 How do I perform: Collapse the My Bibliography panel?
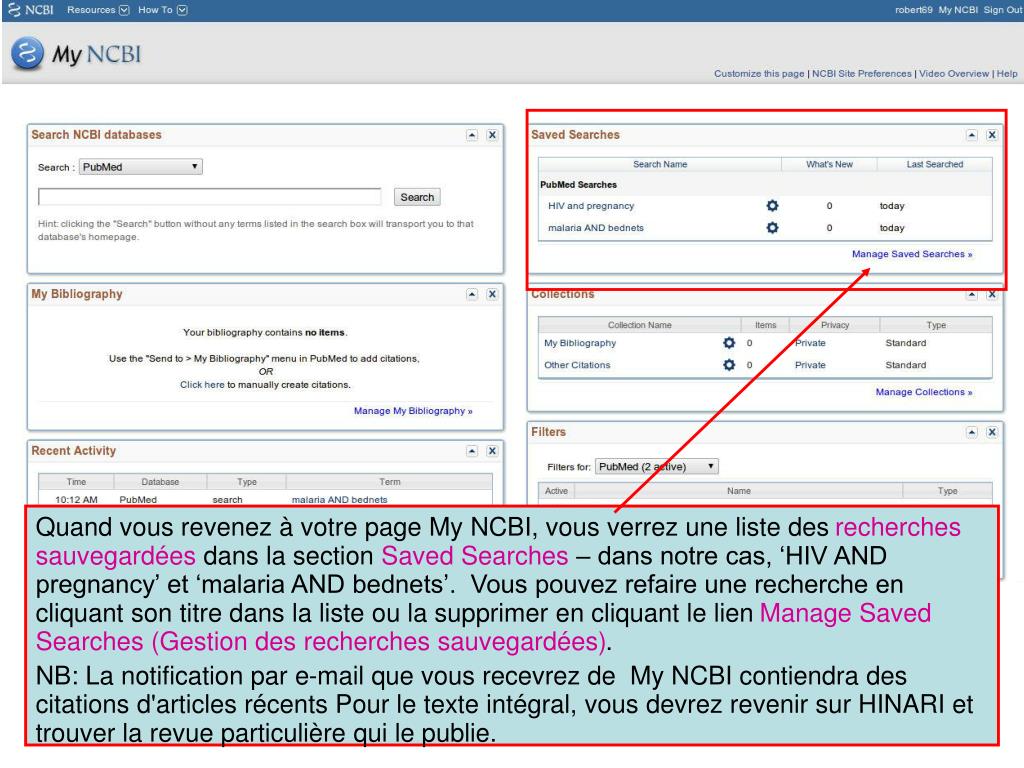(x=472, y=295)
